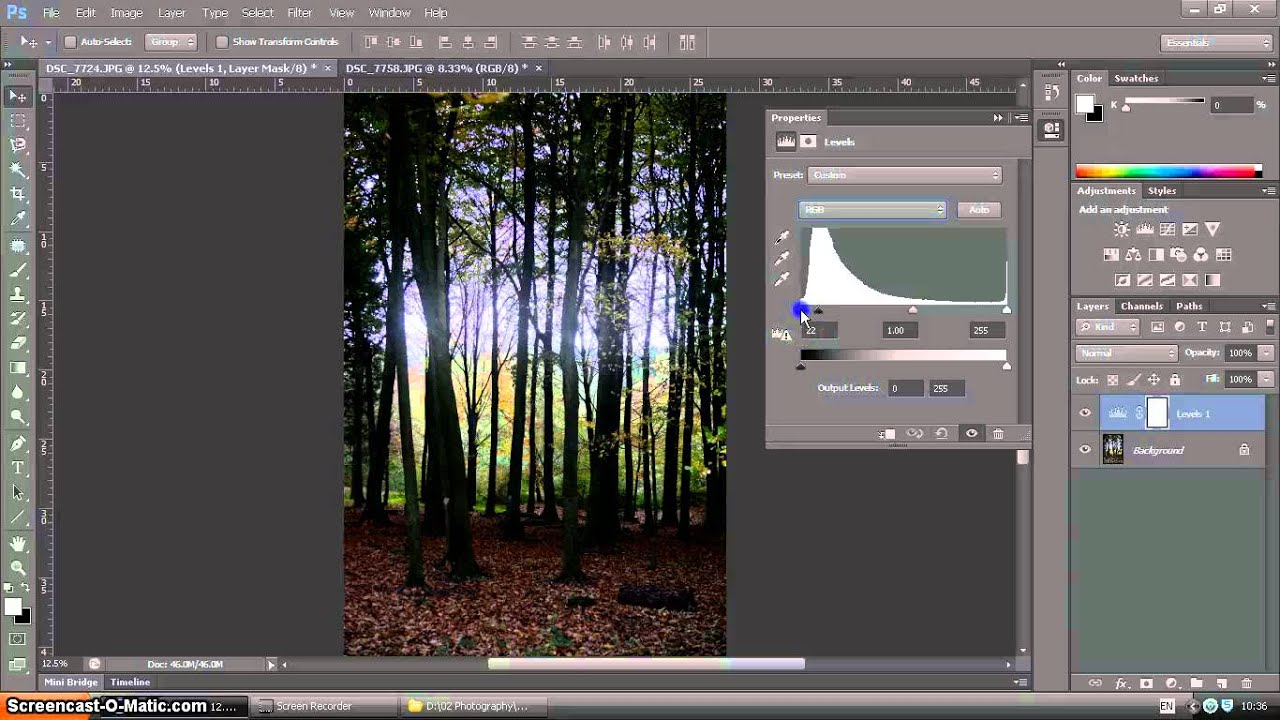Viewport: 1280px width, 720px height.
Task: Select the Hand tool
Action: coord(18,543)
